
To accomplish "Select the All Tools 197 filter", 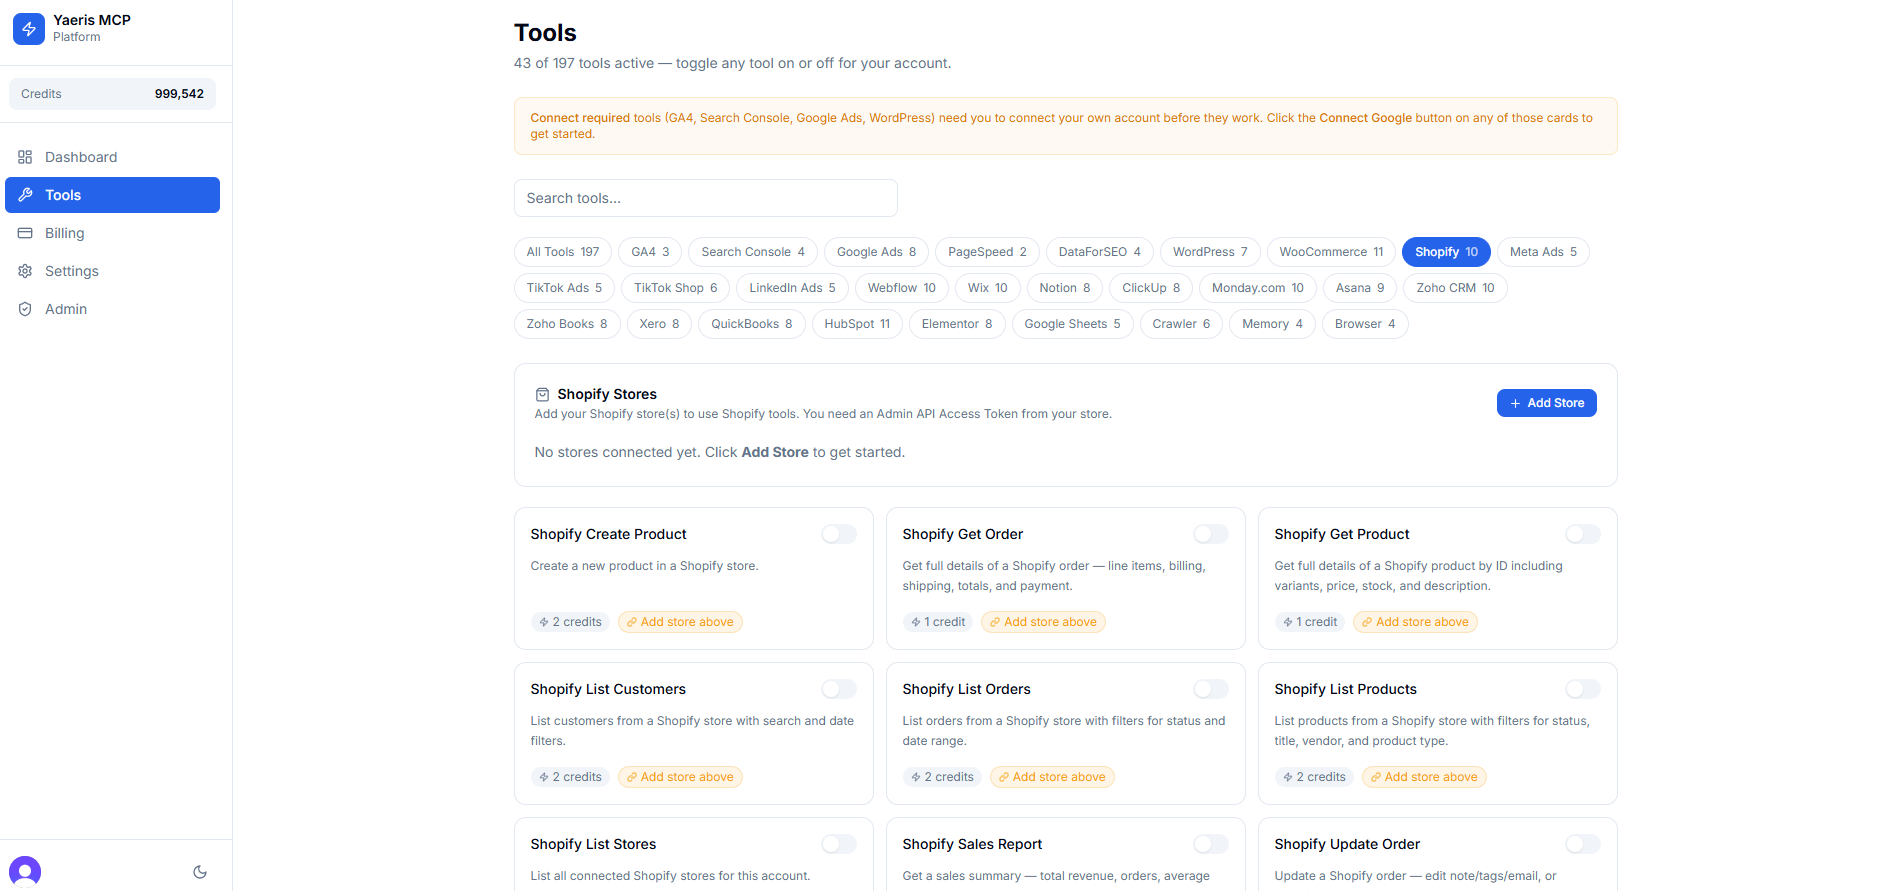I will click(563, 252).
